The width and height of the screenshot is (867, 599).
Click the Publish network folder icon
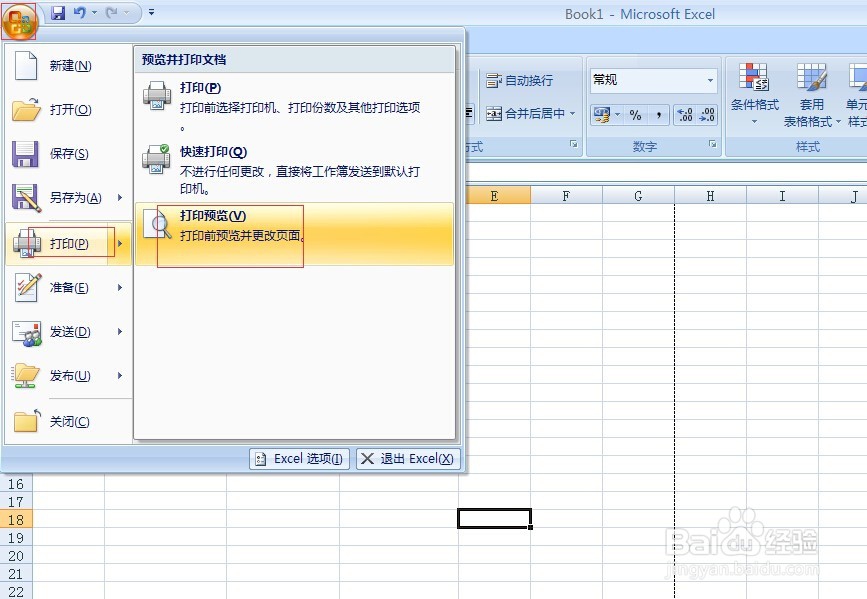(x=26, y=376)
